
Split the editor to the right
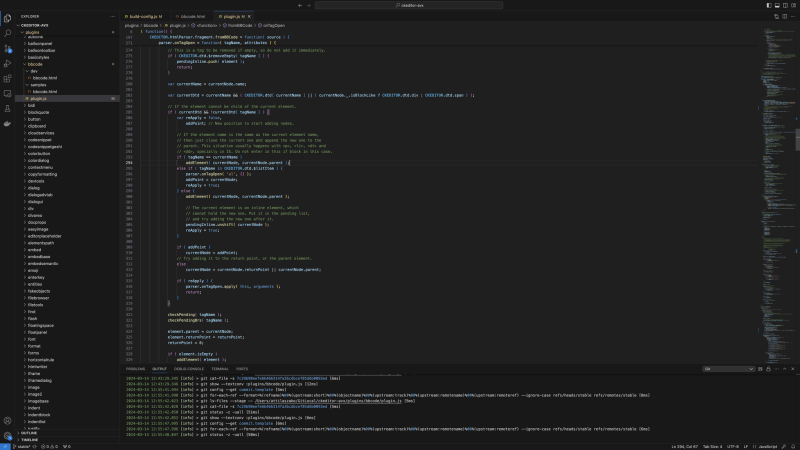point(785,16)
